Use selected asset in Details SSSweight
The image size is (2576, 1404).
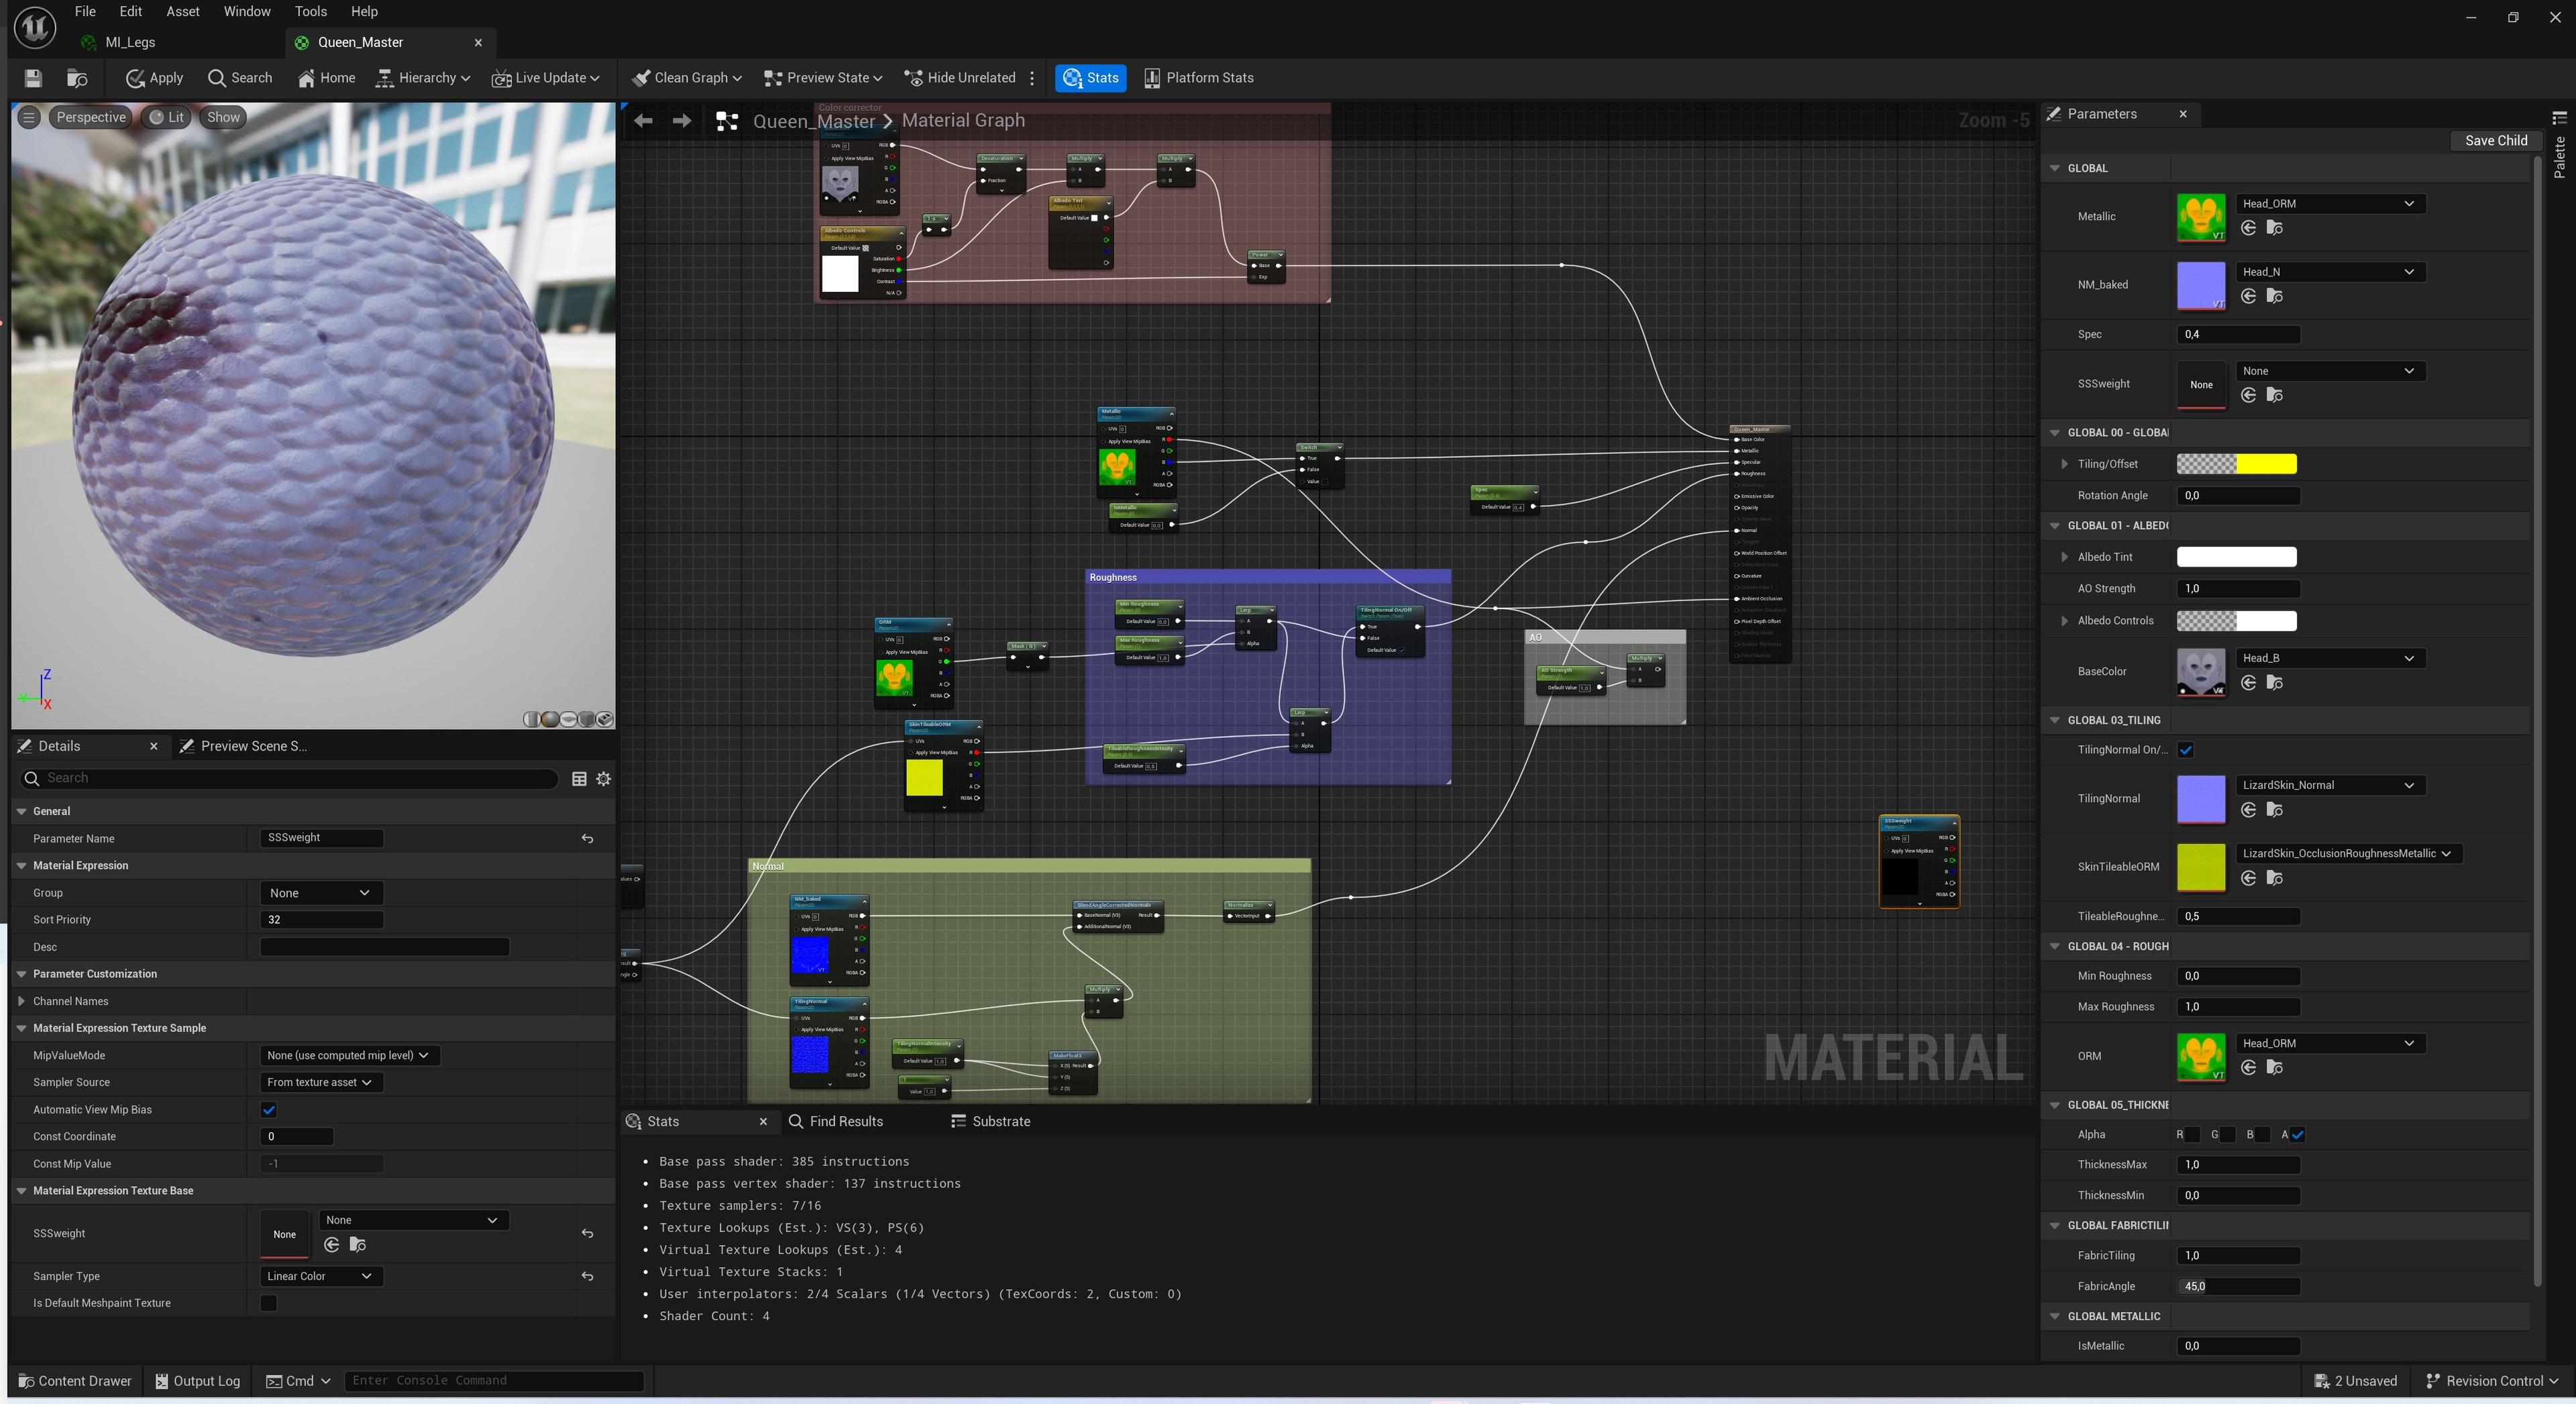tap(332, 1245)
